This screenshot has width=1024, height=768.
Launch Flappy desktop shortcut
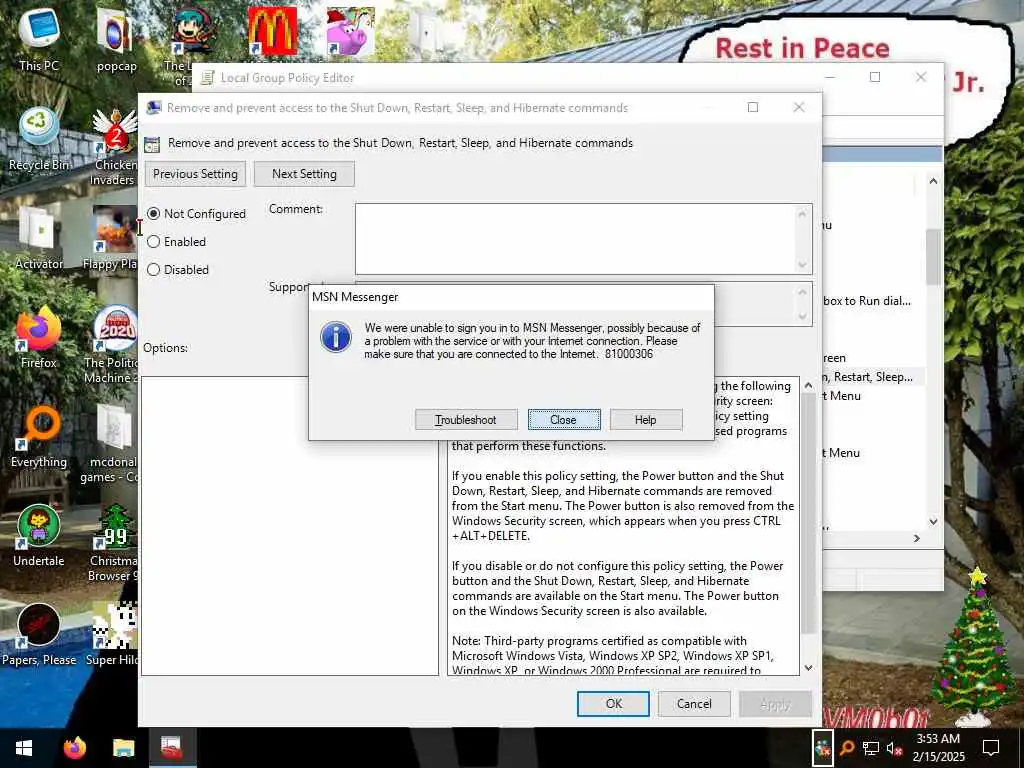[112, 238]
